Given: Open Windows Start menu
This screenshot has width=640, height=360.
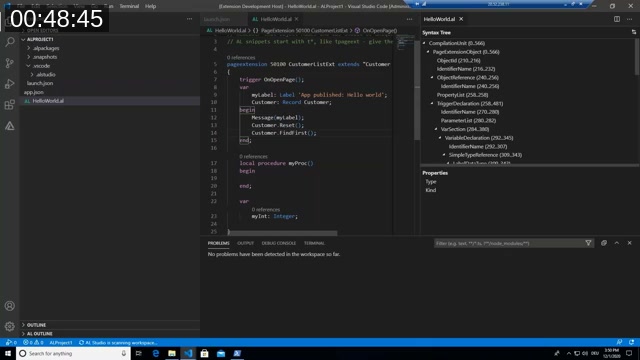Looking at the screenshot, I should 8,353.
